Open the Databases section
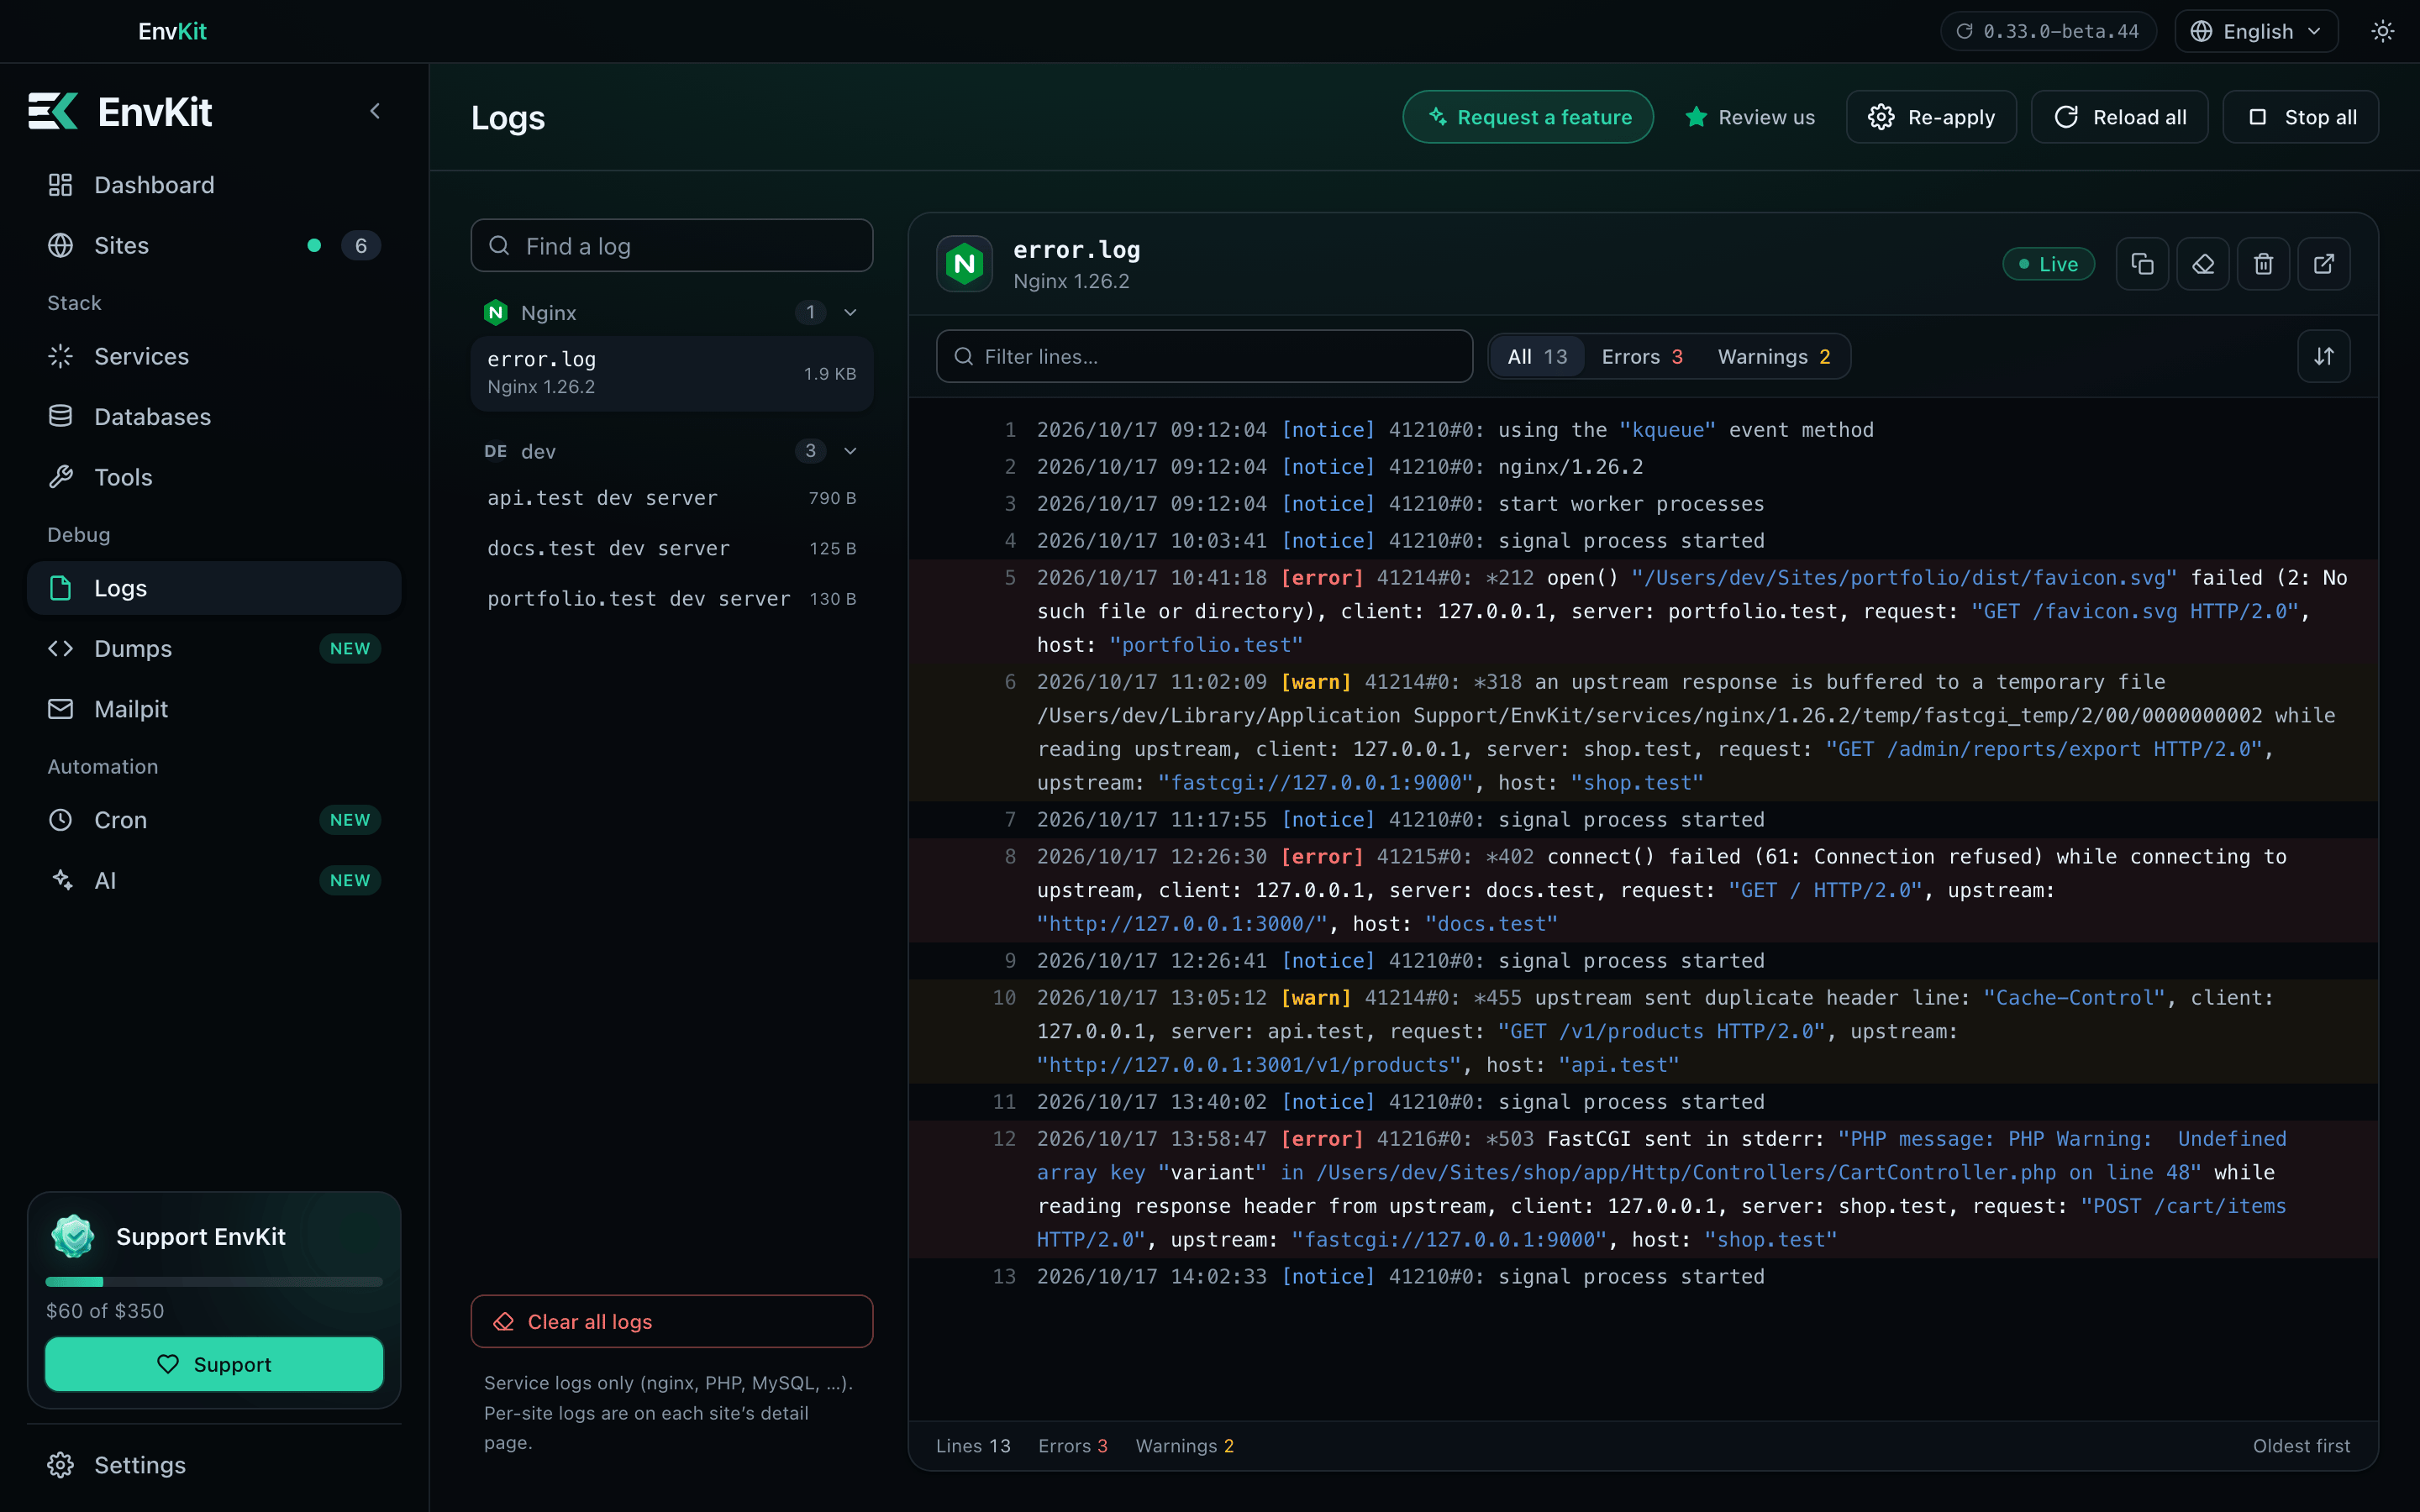2420x1512 pixels. click(x=214, y=417)
